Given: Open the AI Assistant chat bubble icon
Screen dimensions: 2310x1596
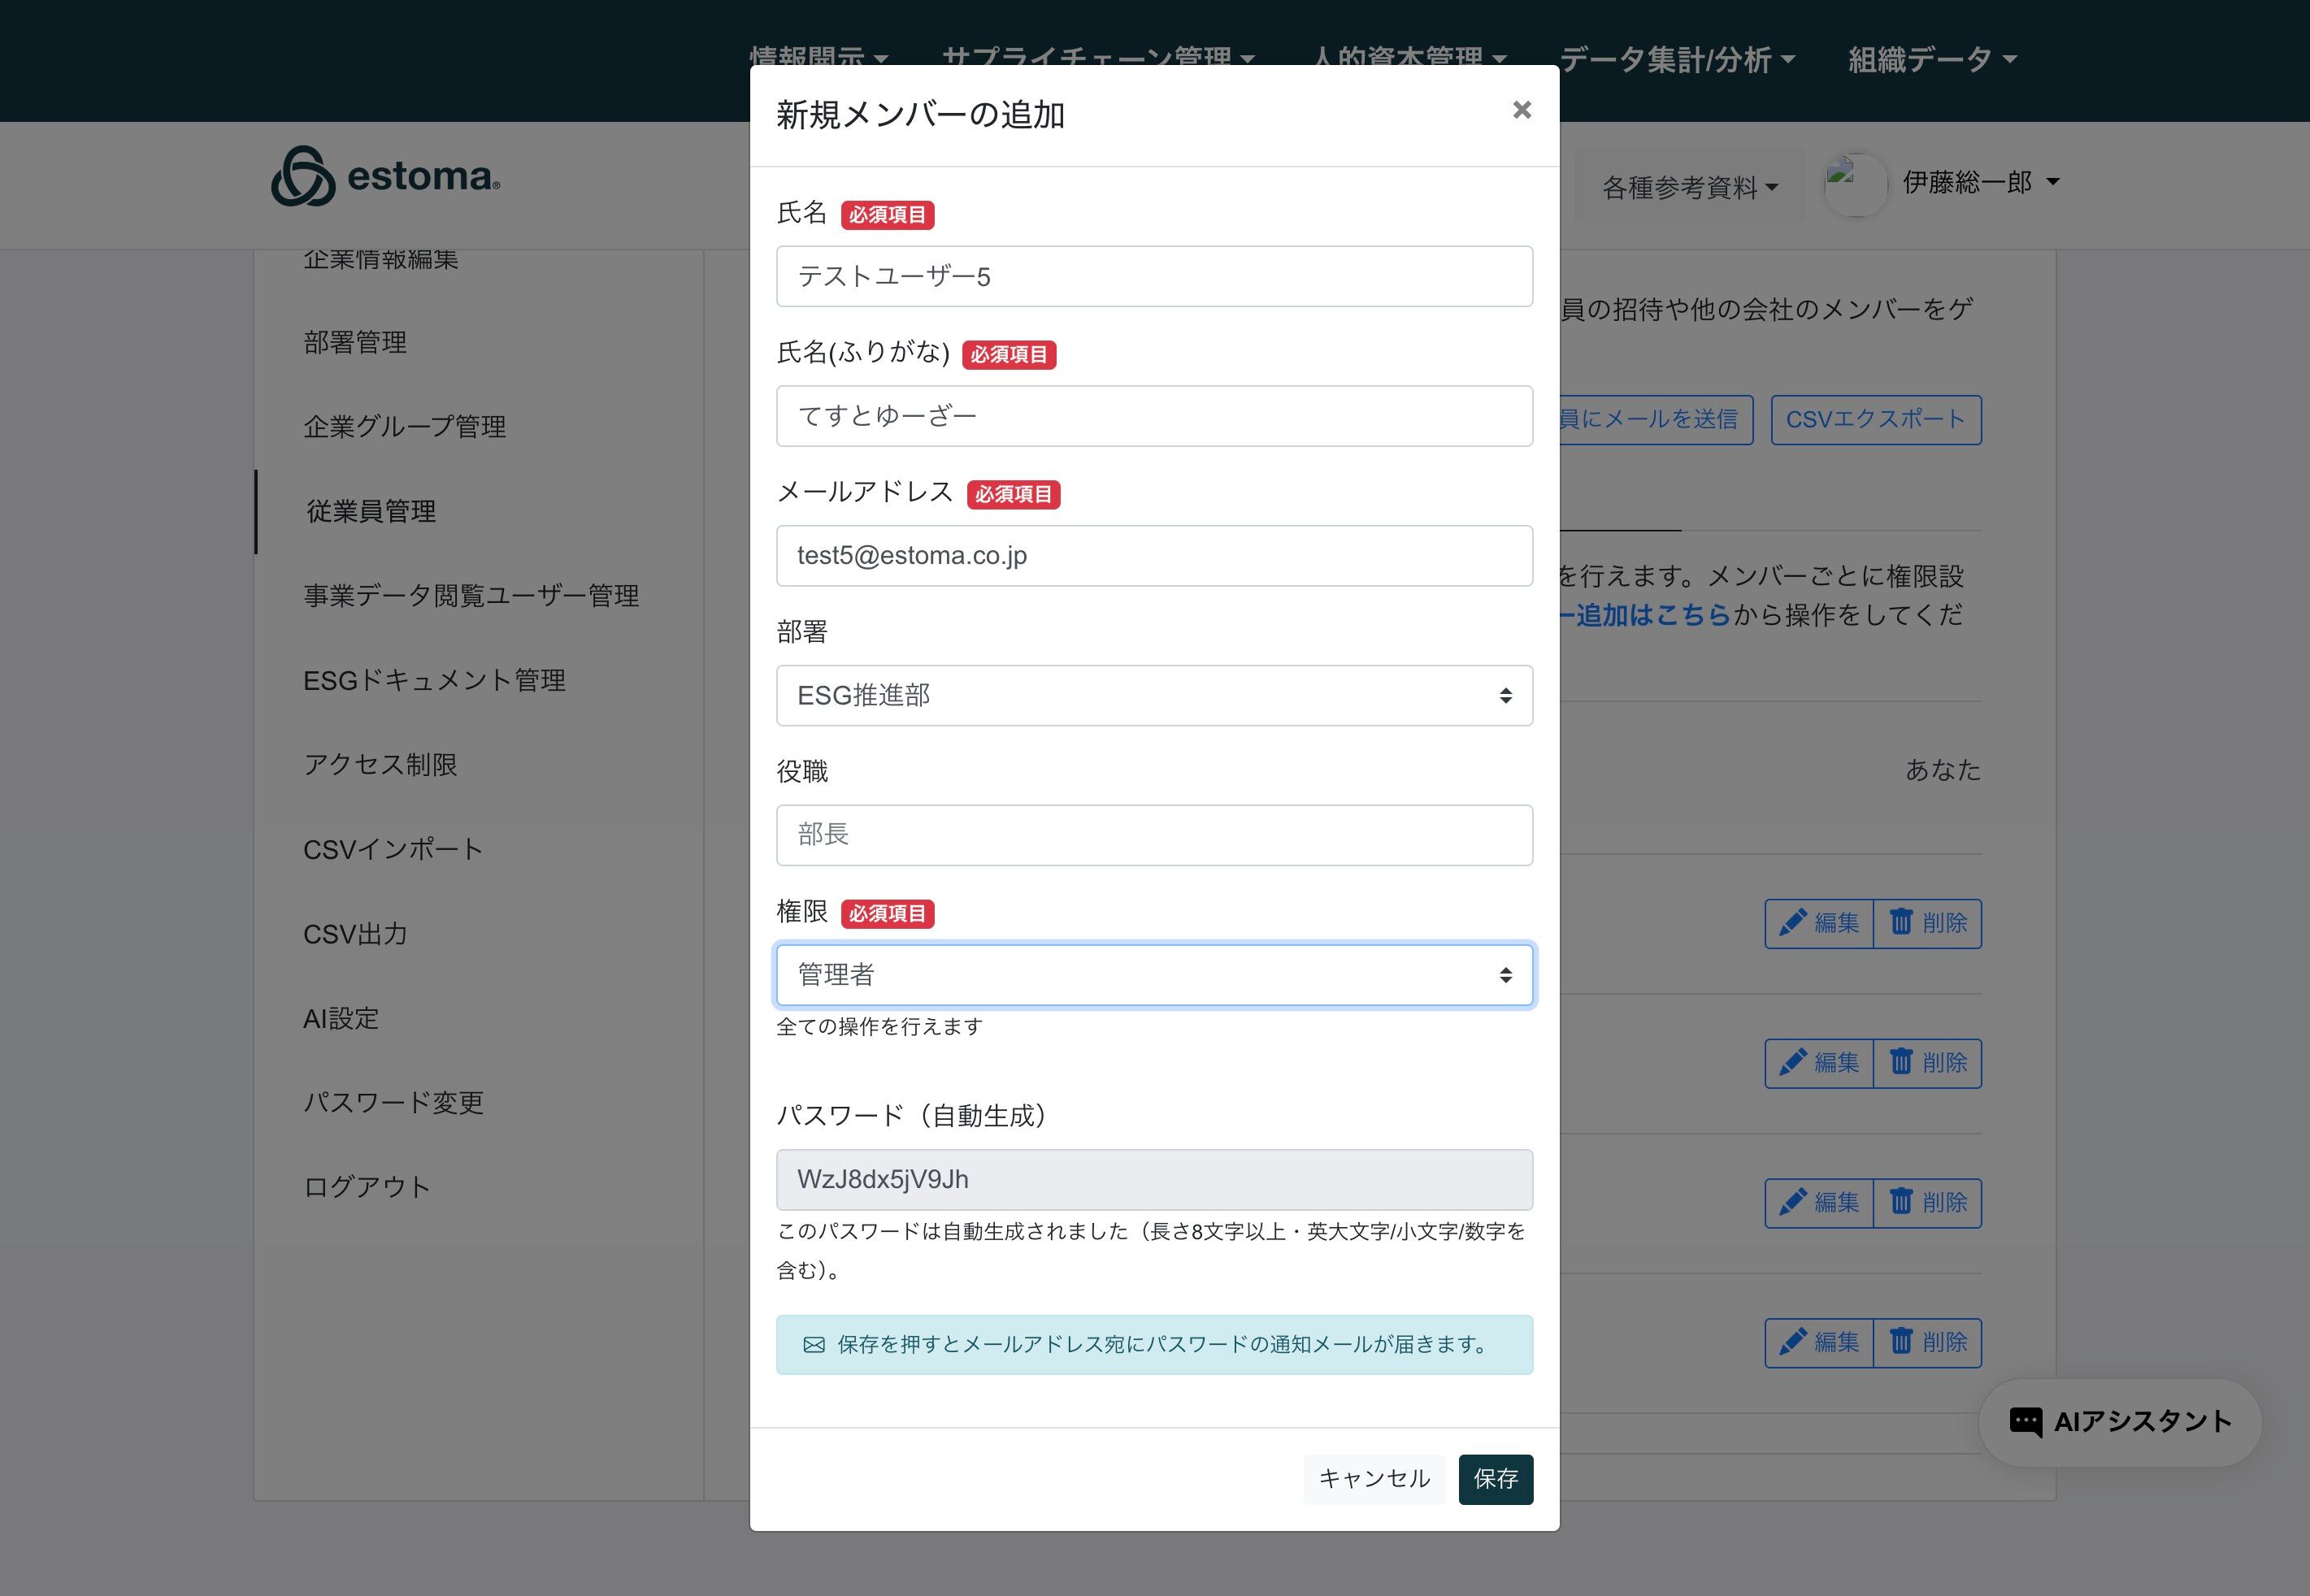Looking at the screenshot, I should pyautogui.click(x=2025, y=1422).
